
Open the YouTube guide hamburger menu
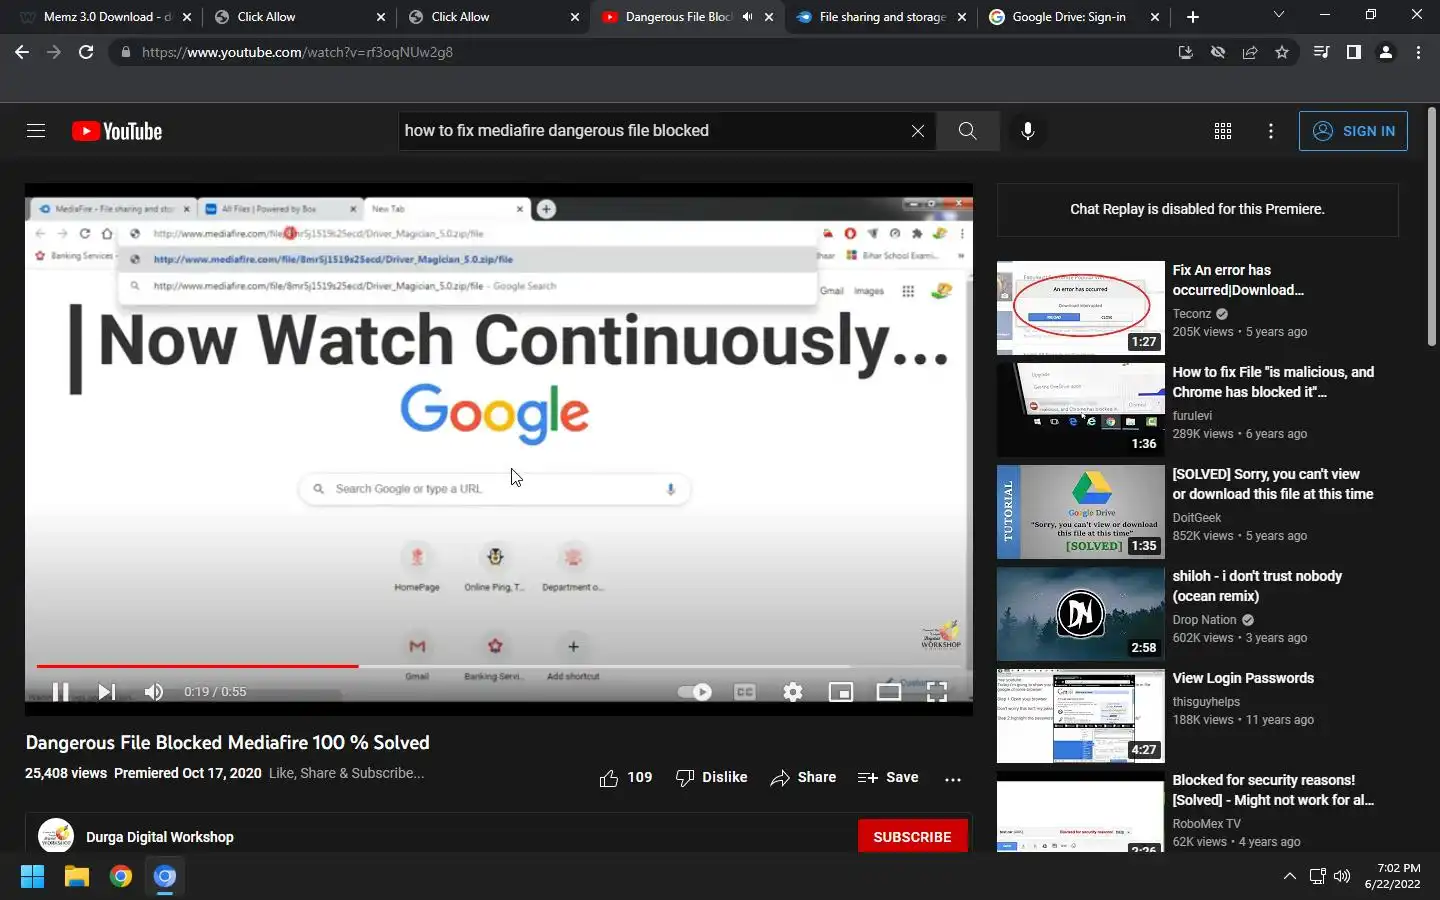(x=36, y=131)
